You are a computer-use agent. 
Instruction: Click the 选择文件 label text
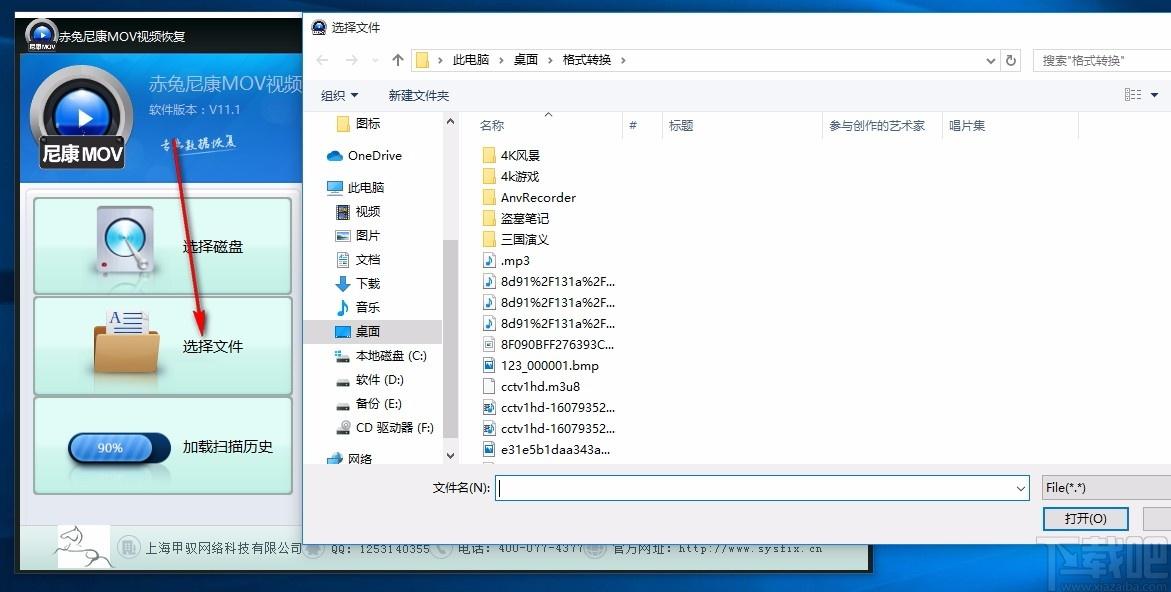point(213,346)
